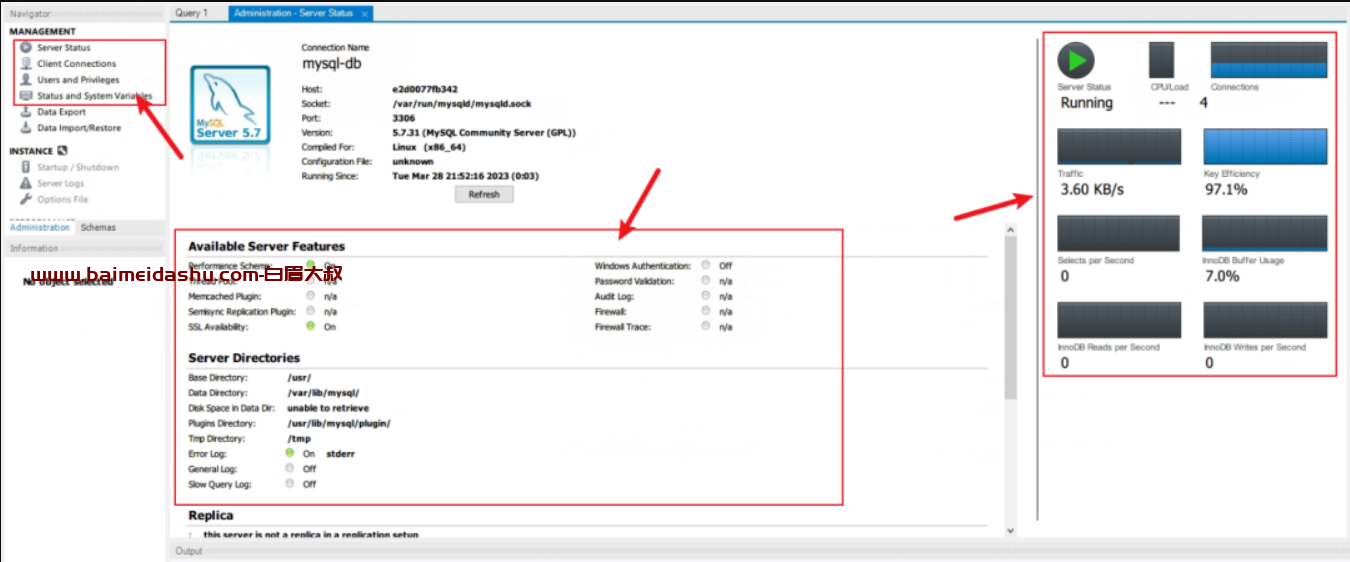Click the Firewall Trace status indicator
The width and height of the screenshot is (1350, 562).
point(706,326)
